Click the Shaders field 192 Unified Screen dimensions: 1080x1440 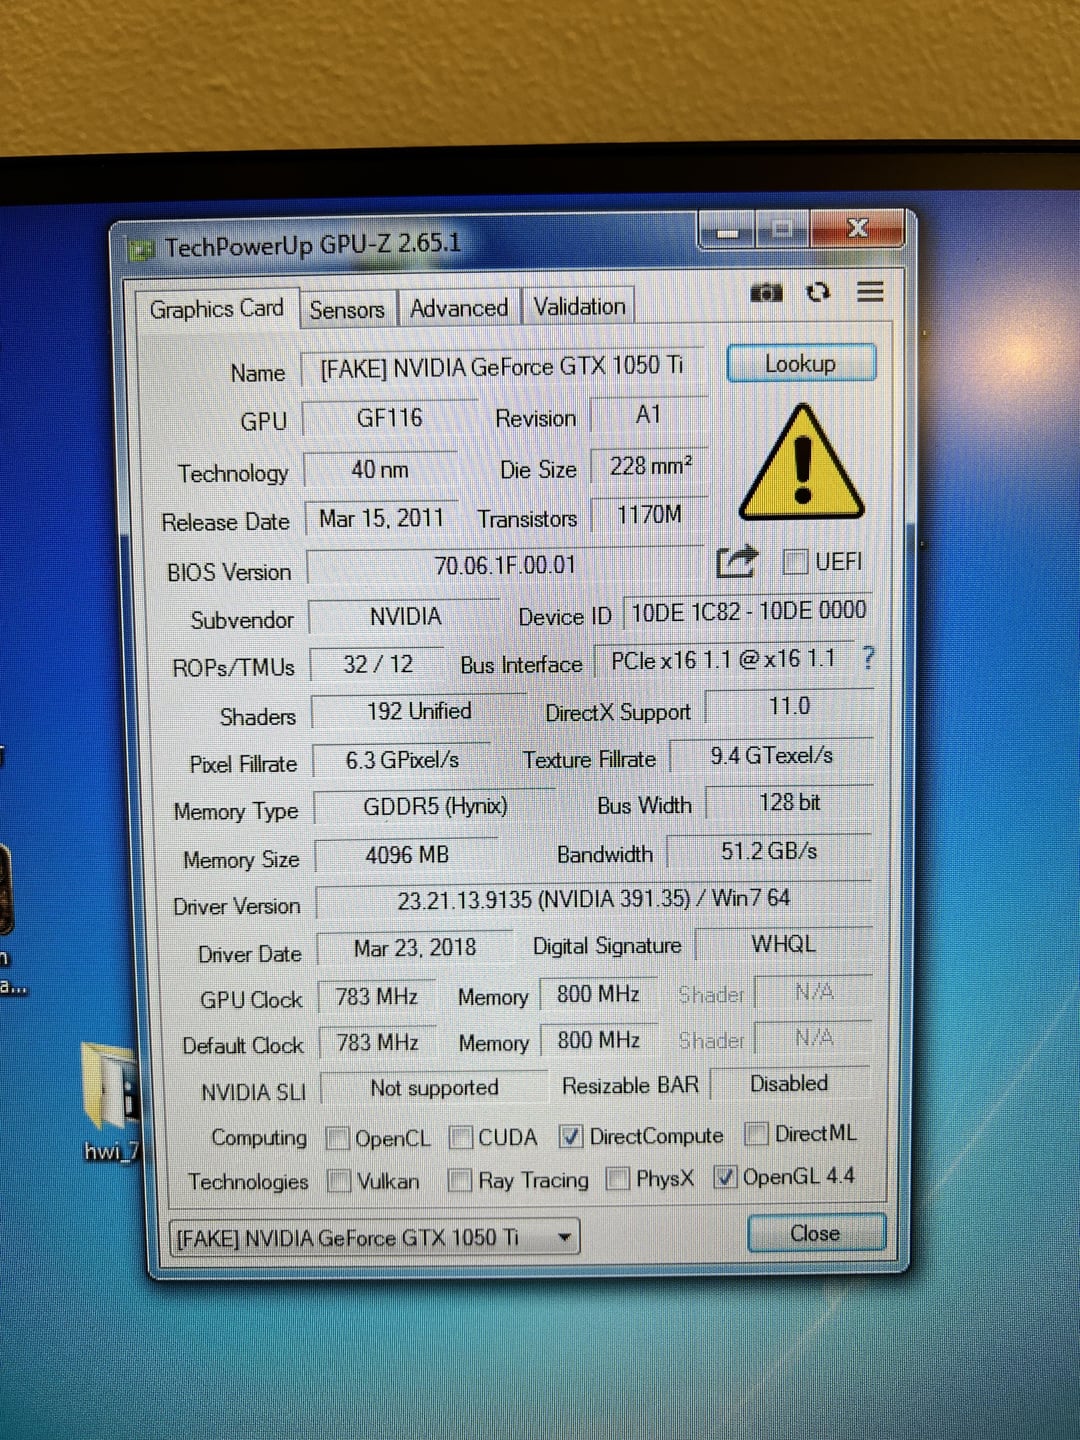click(x=419, y=712)
